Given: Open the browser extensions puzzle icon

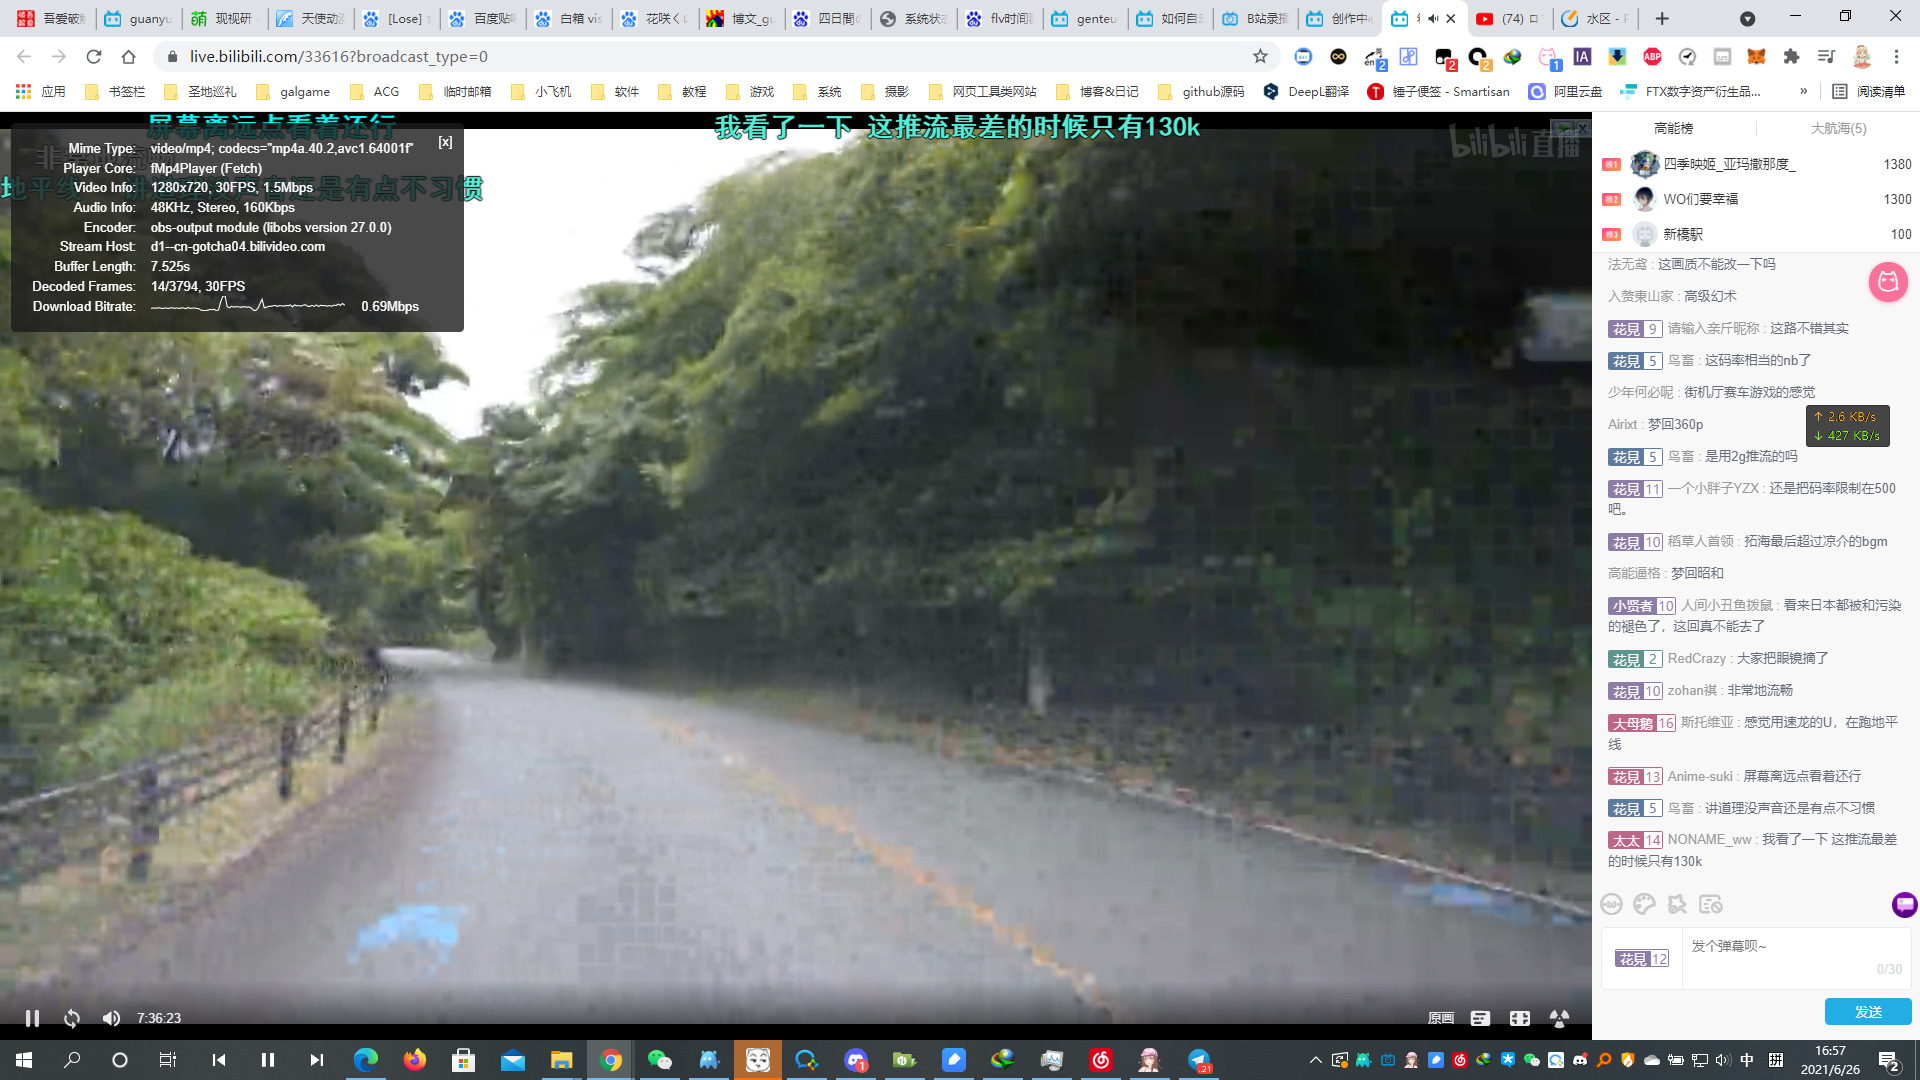Looking at the screenshot, I should 1791,56.
